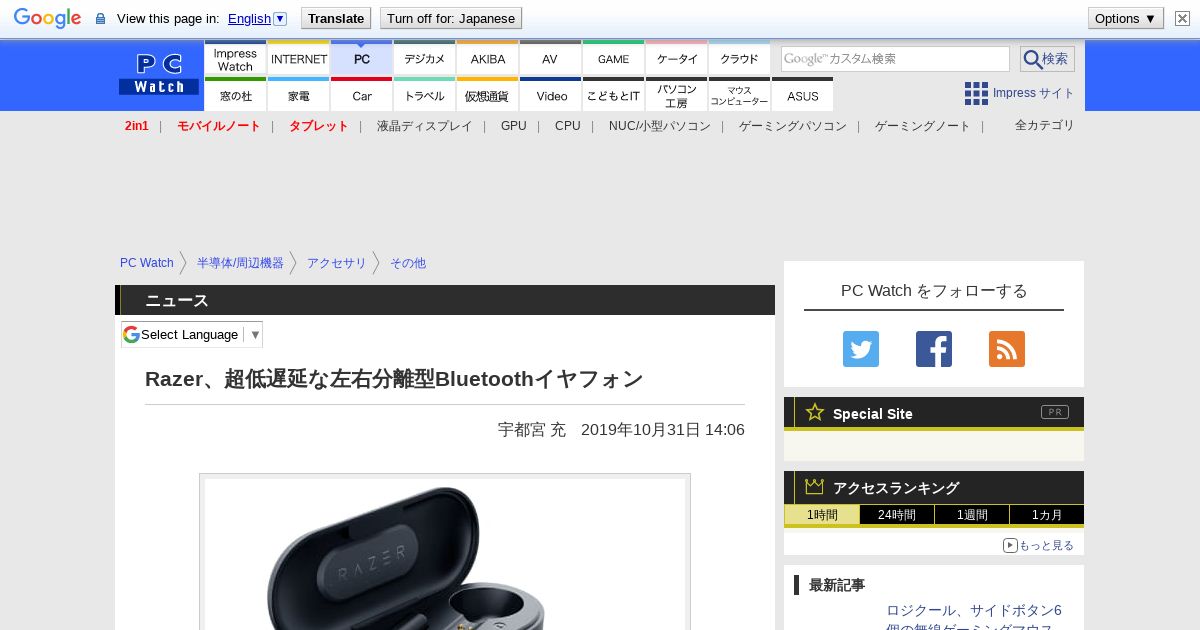Open the ASUS tab
This screenshot has height=630, width=1200.
coord(802,95)
